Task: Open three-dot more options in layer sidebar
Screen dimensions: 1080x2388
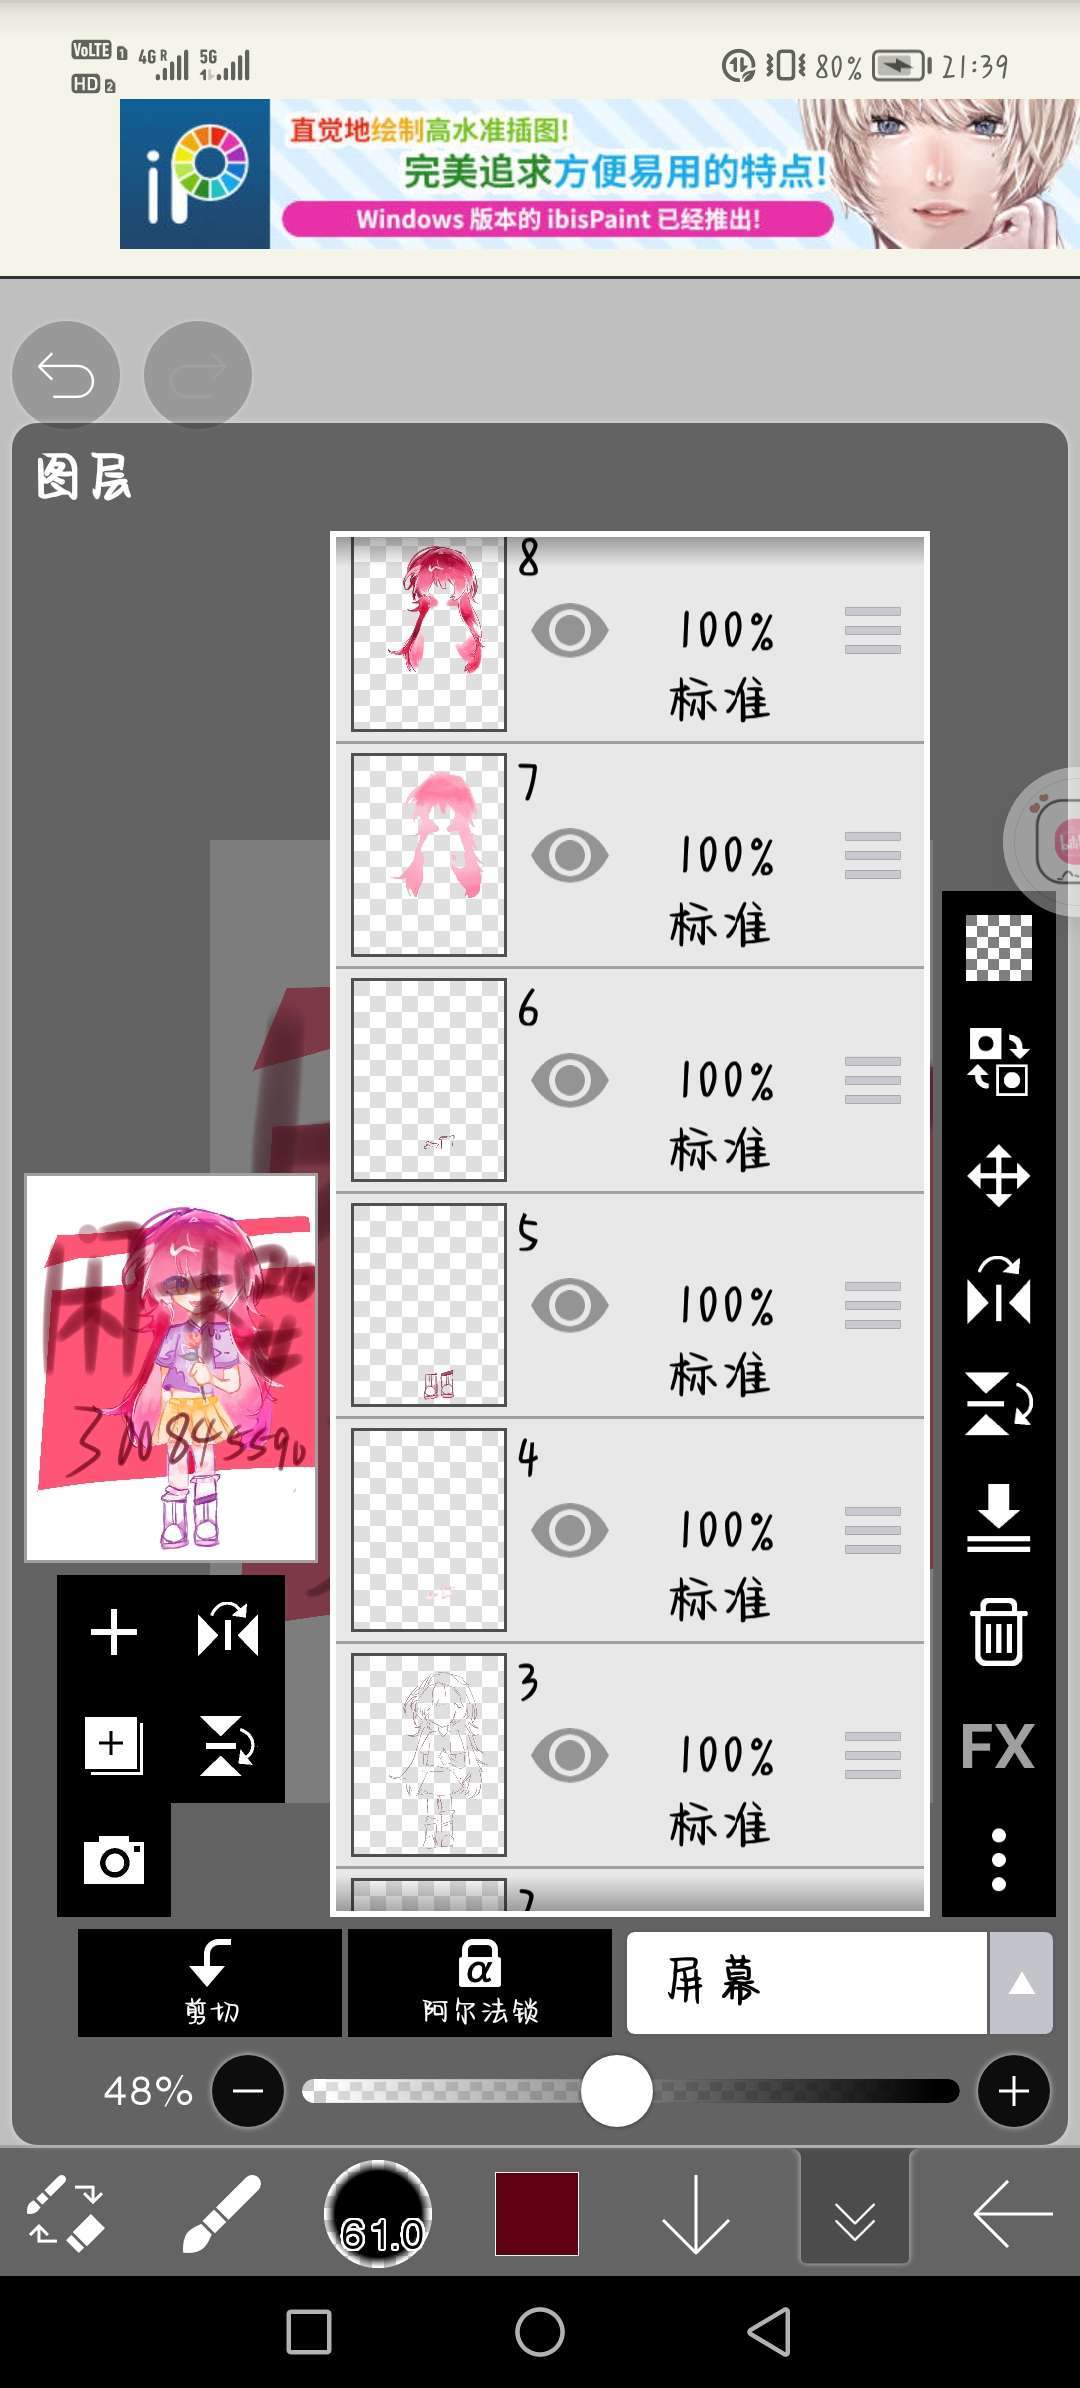Action: [998, 1860]
